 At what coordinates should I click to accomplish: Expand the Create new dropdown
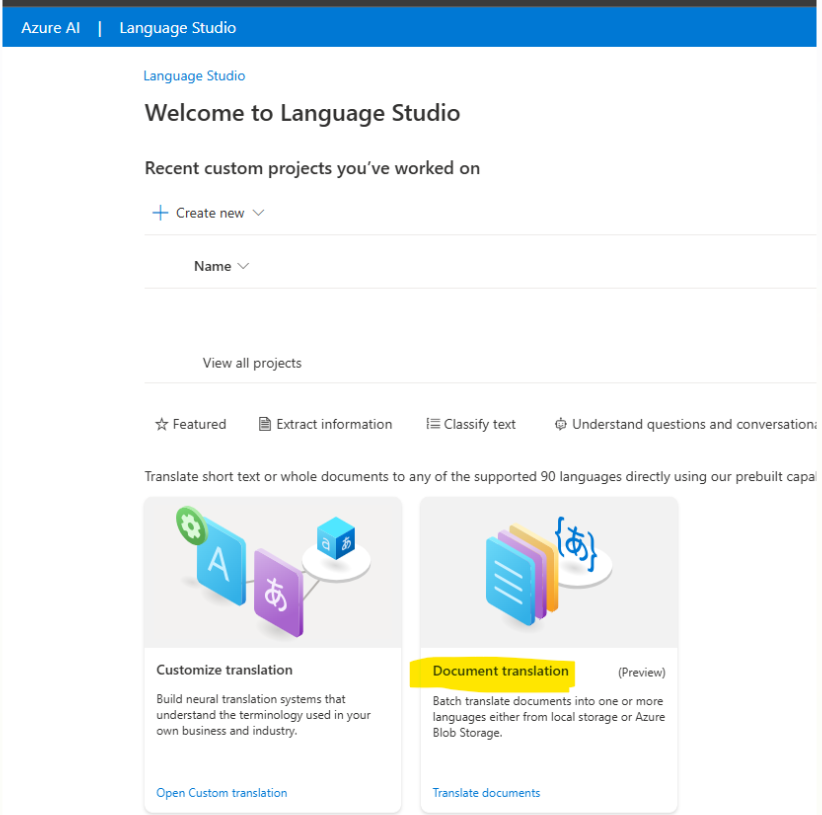258,213
